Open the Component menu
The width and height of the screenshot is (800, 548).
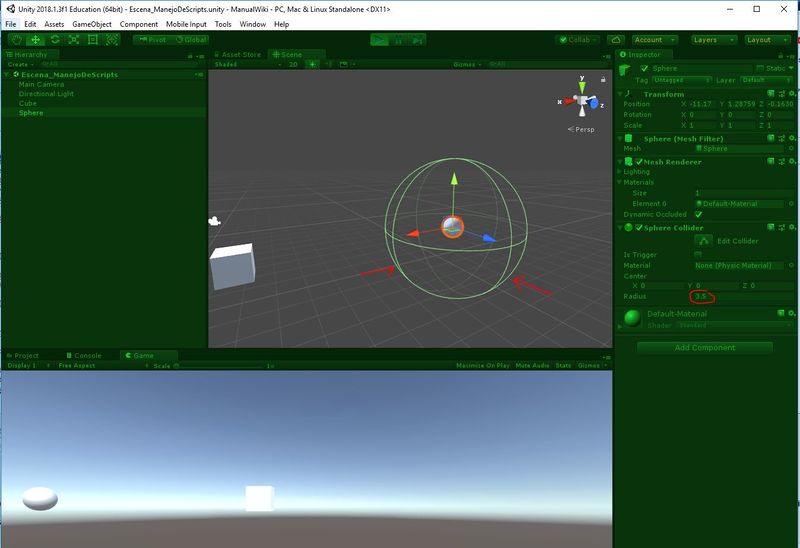(x=139, y=24)
